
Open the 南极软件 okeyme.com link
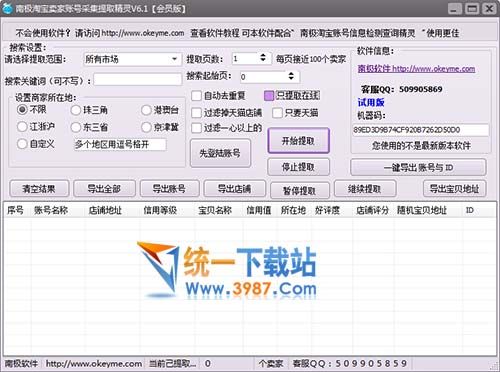[x=416, y=69]
